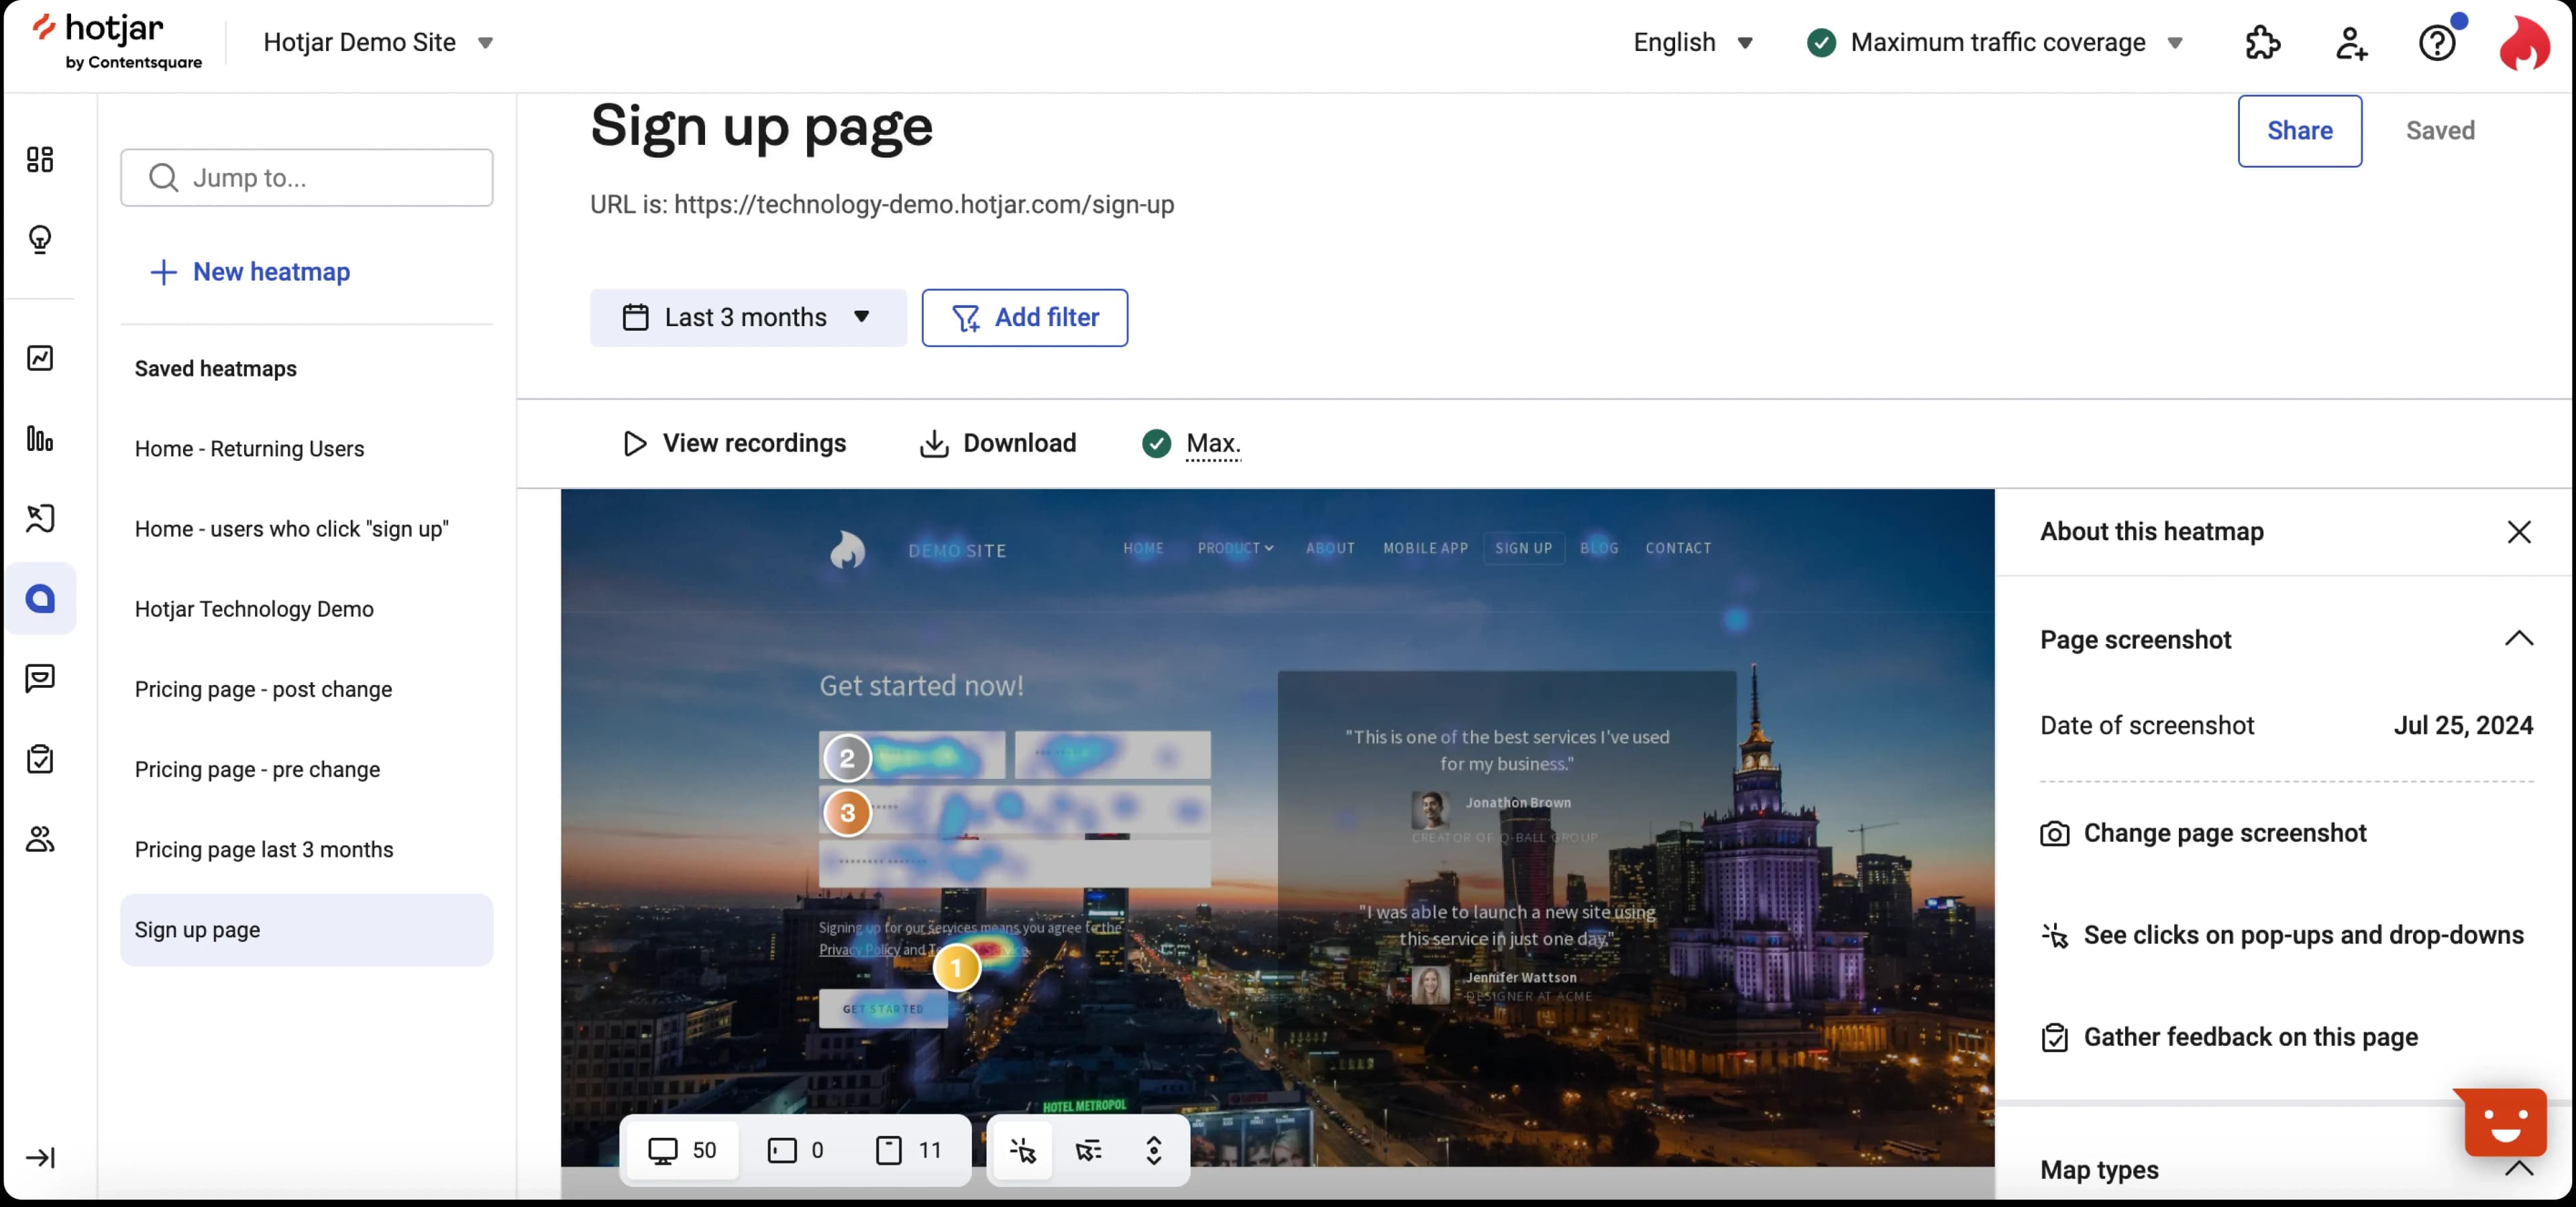The height and width of the screenshot is (1207, 2576).
Task: Open the Last 3 months date dropdown
Action: (x=747, y=318)
